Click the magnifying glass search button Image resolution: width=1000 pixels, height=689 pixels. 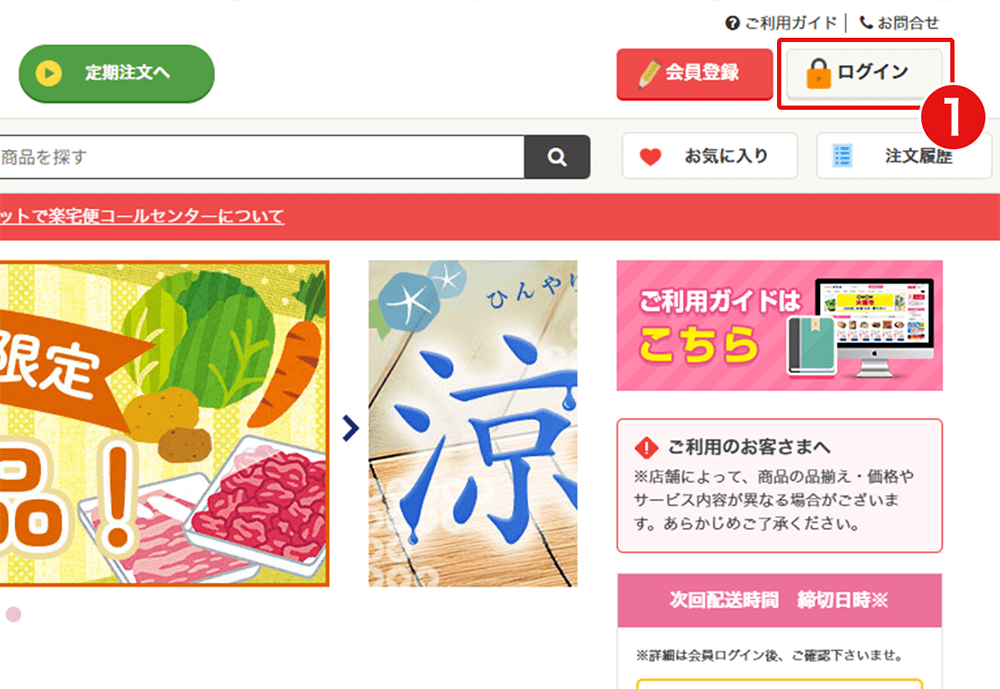pyautogui.click(x=557, y=157)
